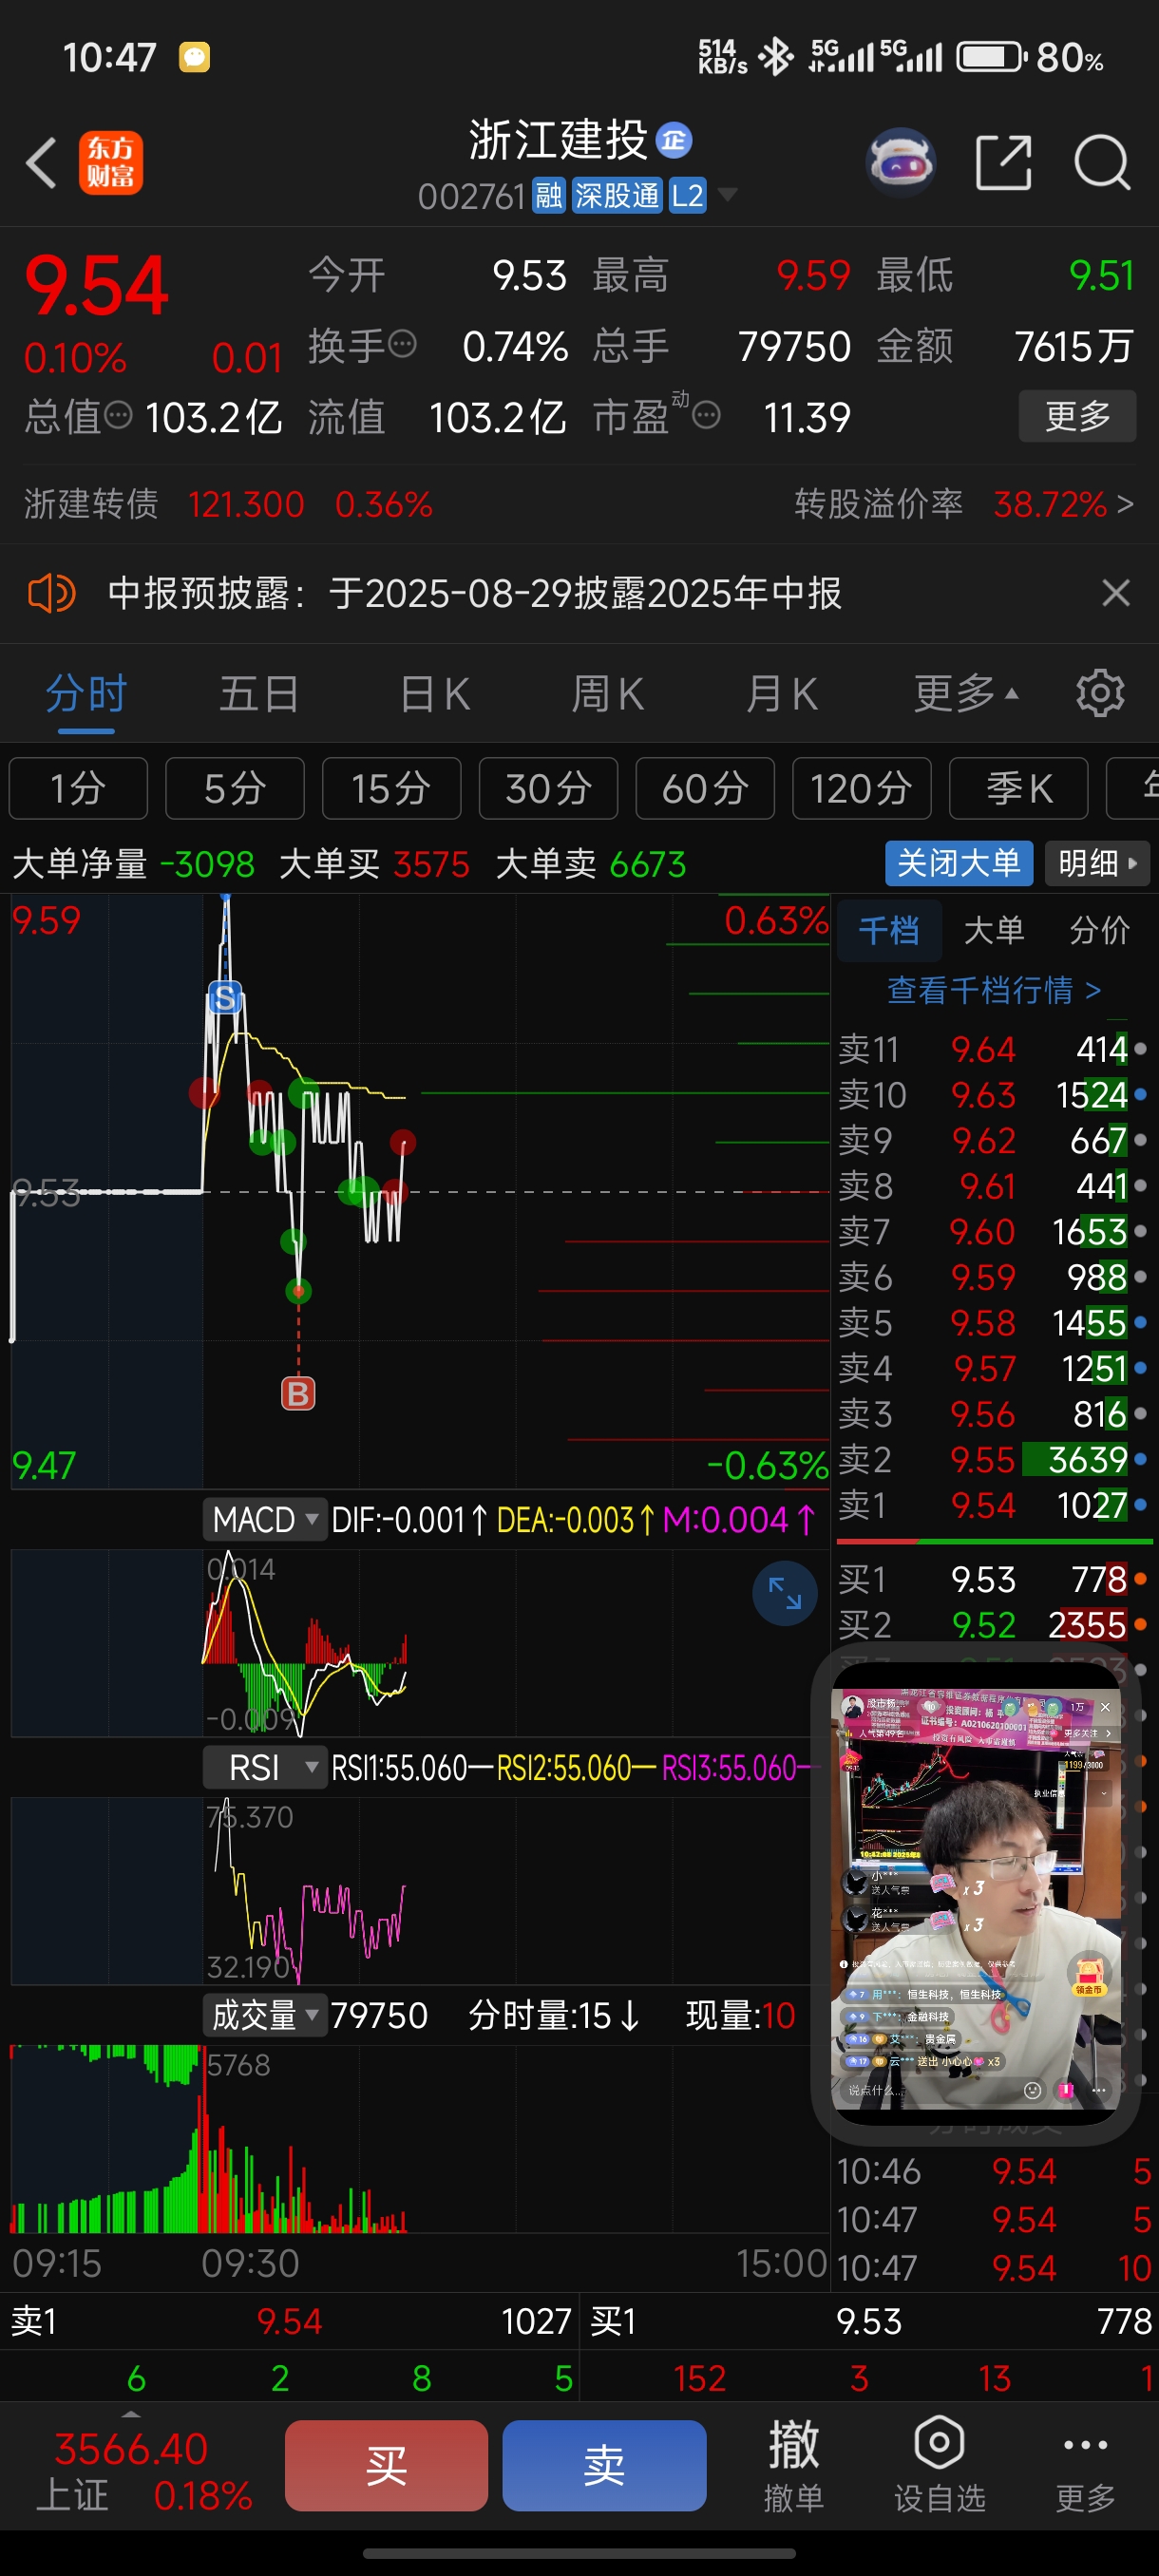
Task: Choose the 30分 period button
Action: click(x=548, y=789)
